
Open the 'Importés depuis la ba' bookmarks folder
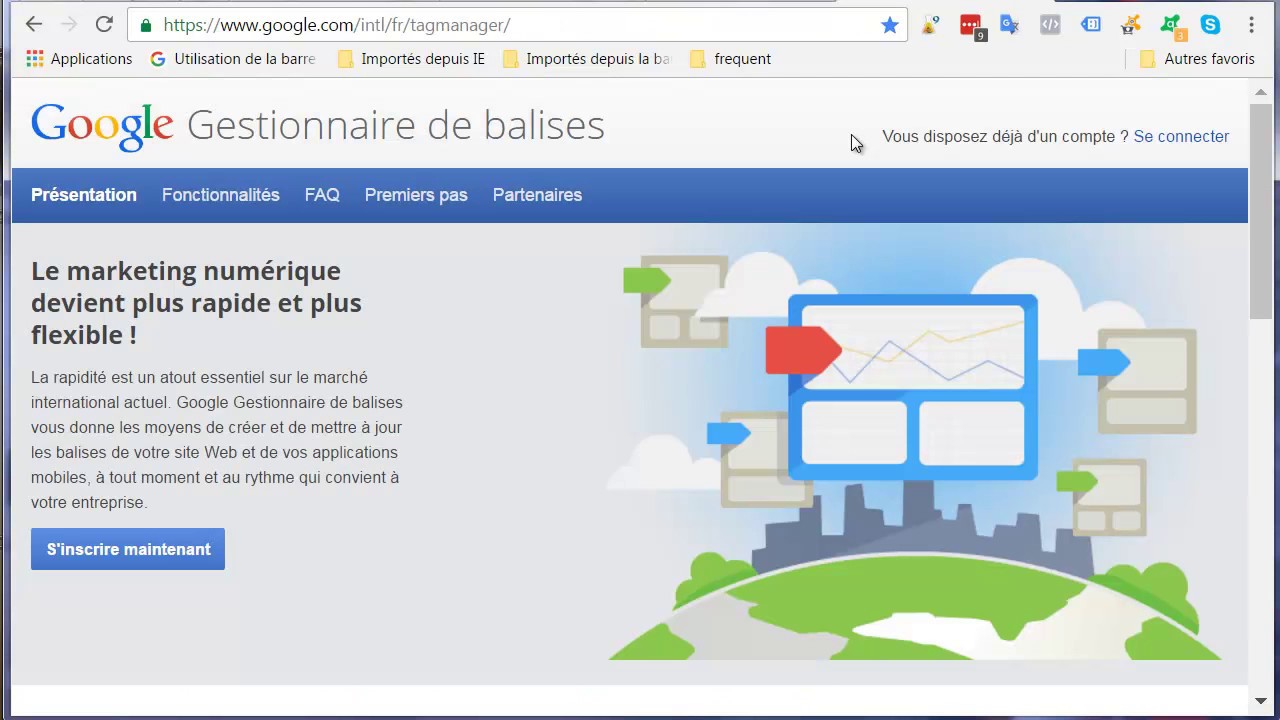pos(586,59)
